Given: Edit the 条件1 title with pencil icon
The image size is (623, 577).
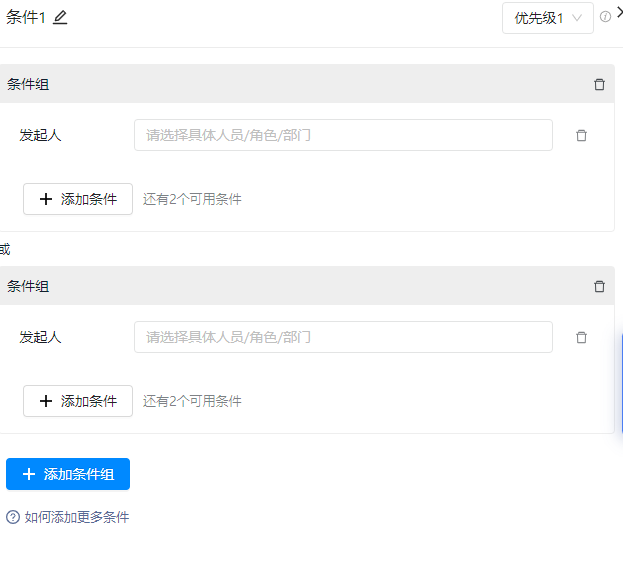Looking at the screenshot, I should (x=60, y=17).
